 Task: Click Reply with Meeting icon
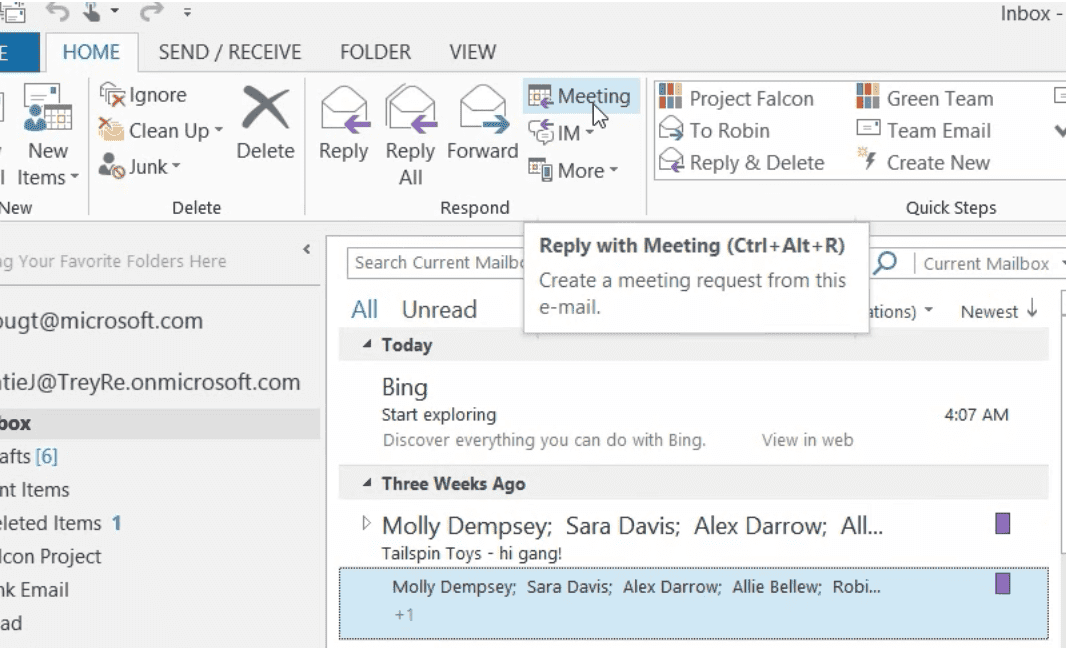(540, 97)
